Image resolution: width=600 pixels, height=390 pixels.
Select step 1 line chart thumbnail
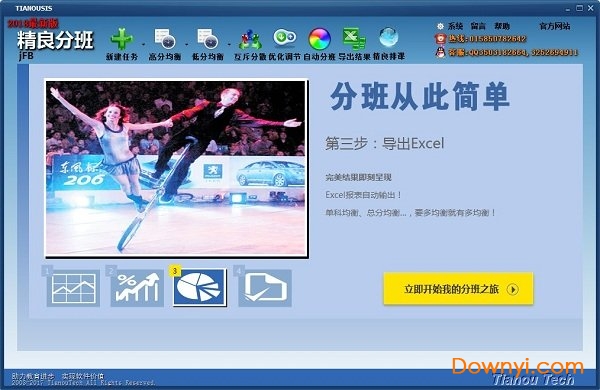73,288
